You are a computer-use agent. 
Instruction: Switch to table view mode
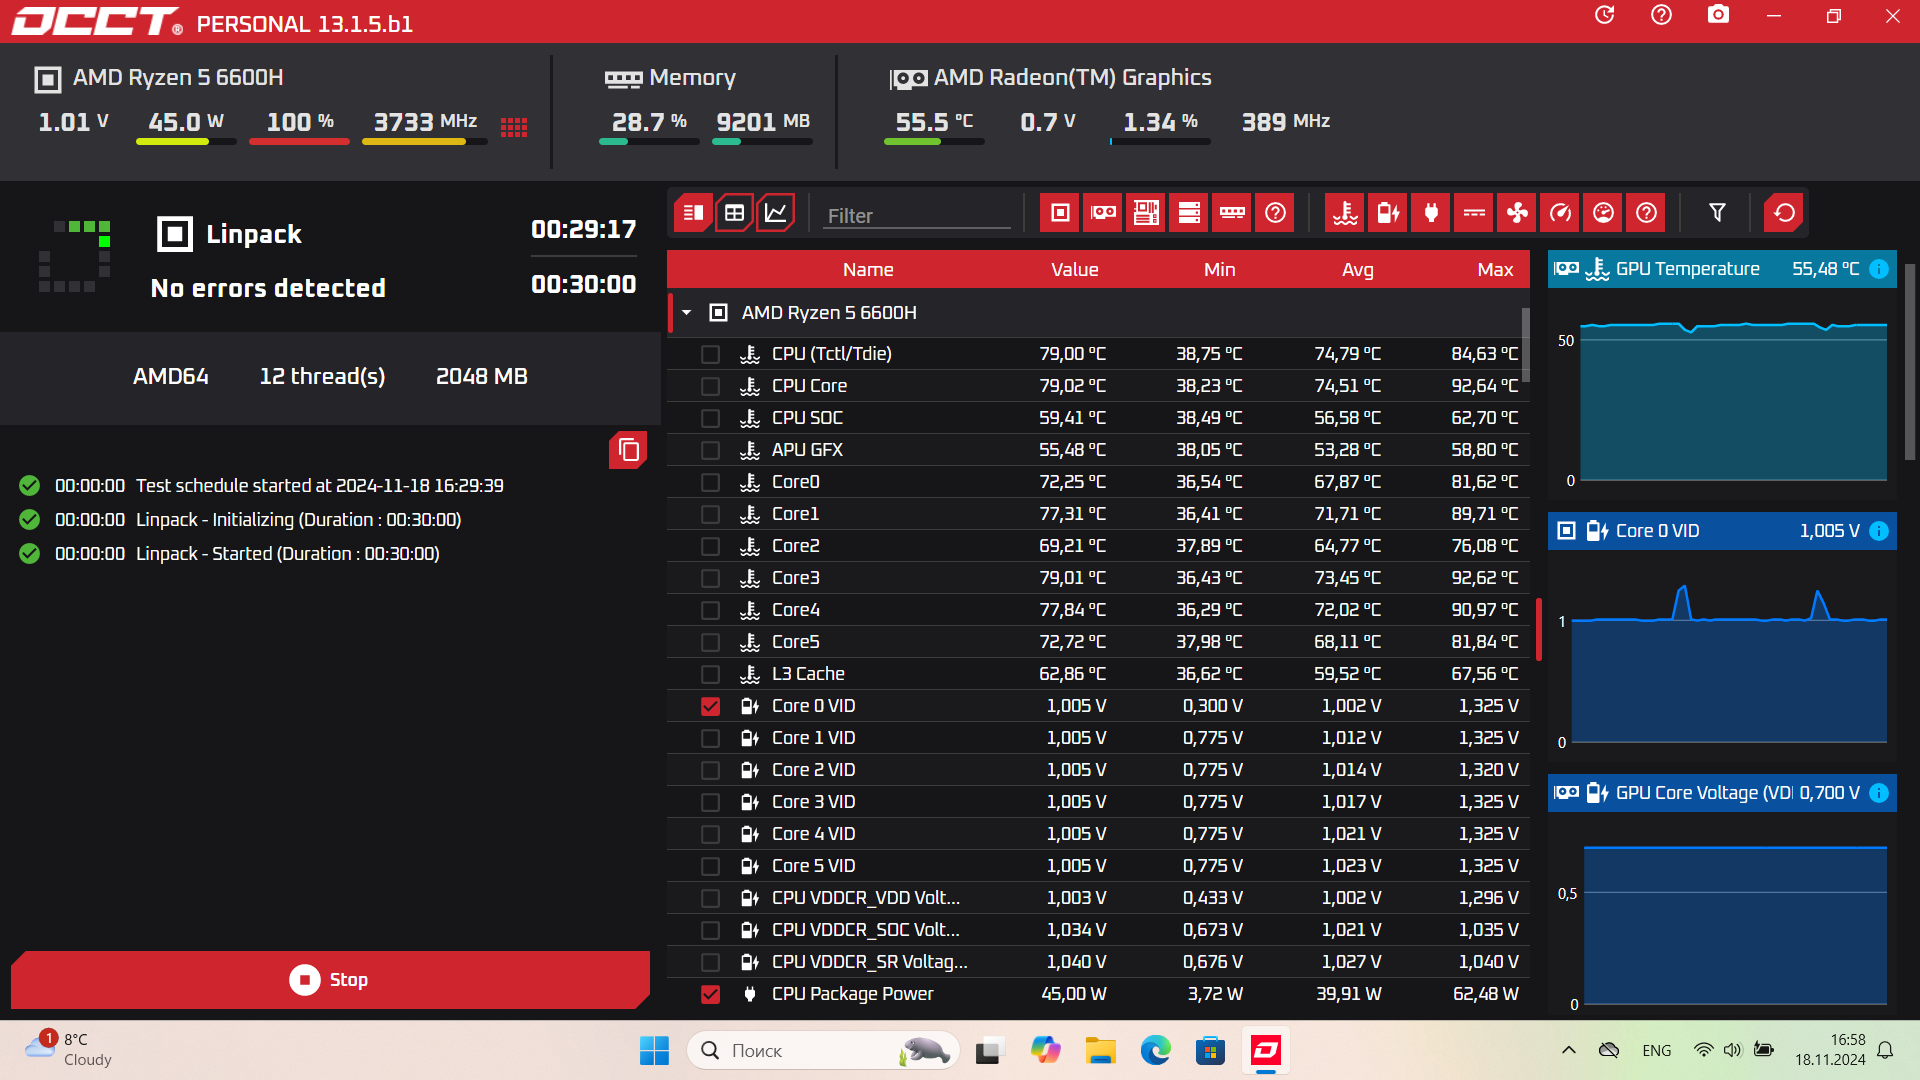[x=734, y=213]
